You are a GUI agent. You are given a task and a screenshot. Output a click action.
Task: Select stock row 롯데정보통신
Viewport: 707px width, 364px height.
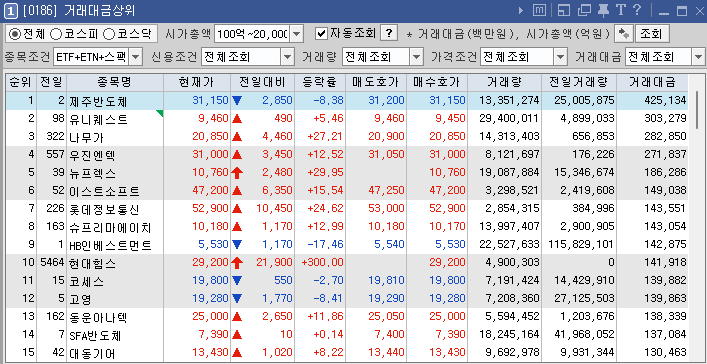click(347, 209)
